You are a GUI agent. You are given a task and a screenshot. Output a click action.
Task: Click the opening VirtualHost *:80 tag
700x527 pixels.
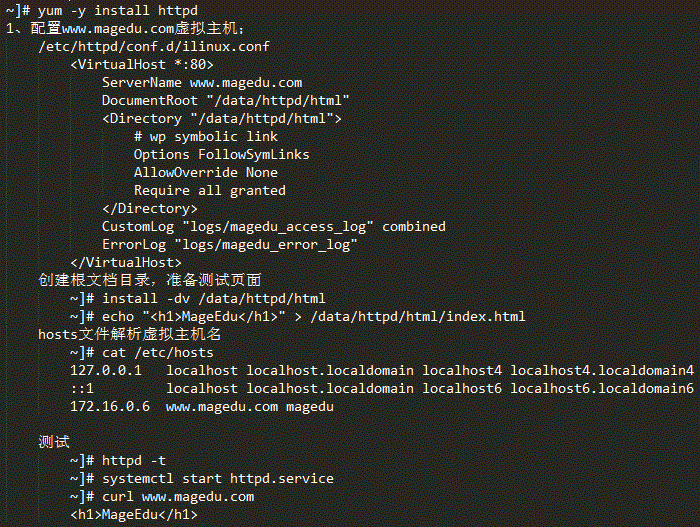point(142,64)
